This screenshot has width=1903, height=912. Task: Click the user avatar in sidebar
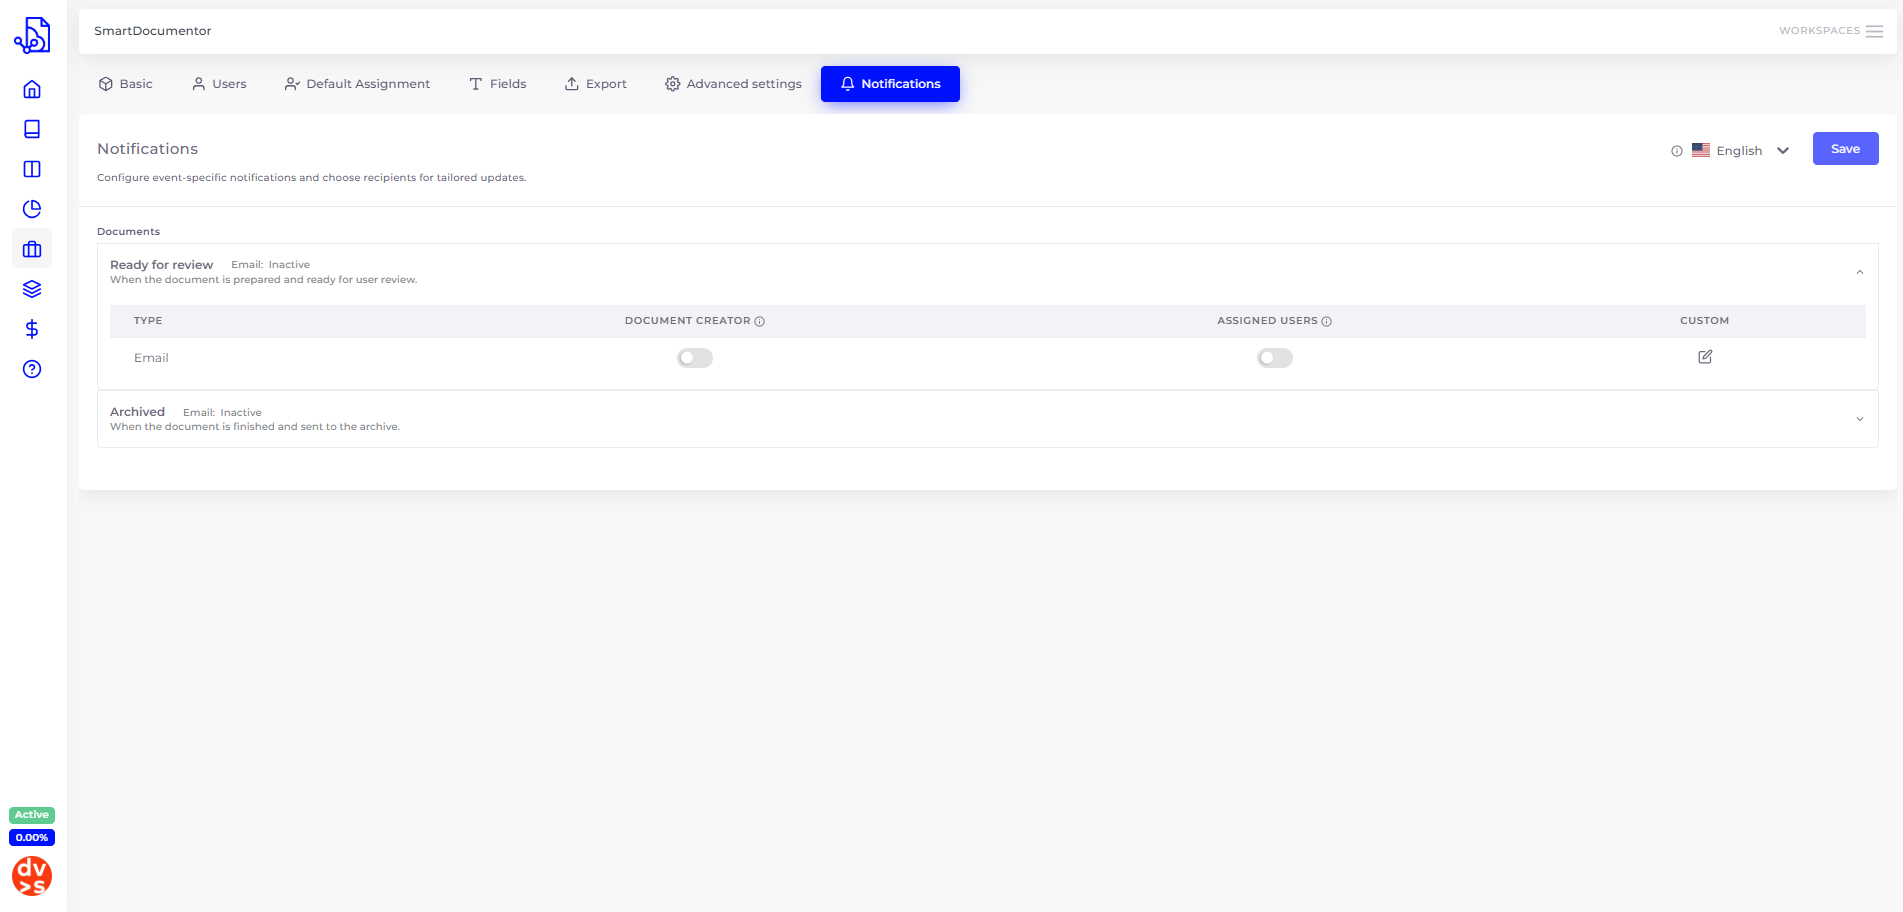coord(32,876)
